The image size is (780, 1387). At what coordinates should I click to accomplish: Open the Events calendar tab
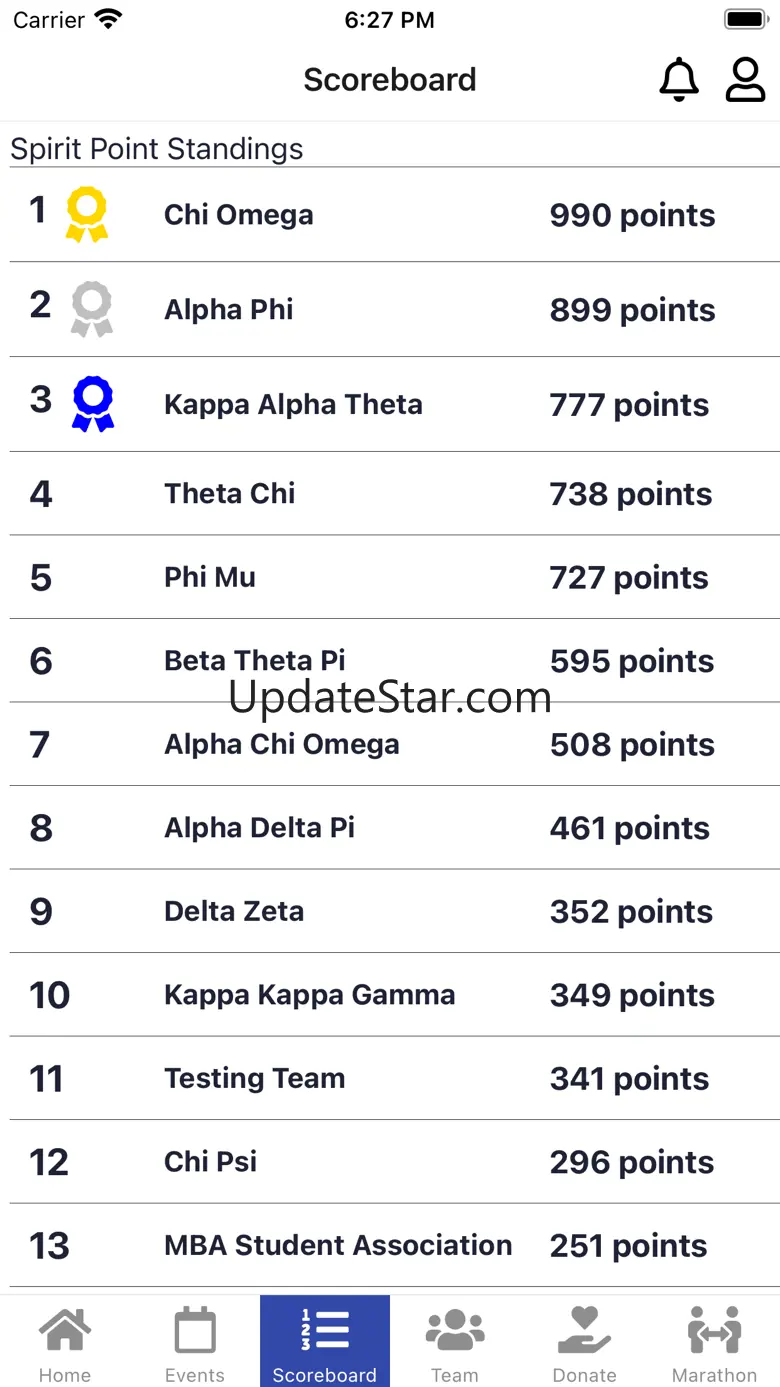point(195,1342)
